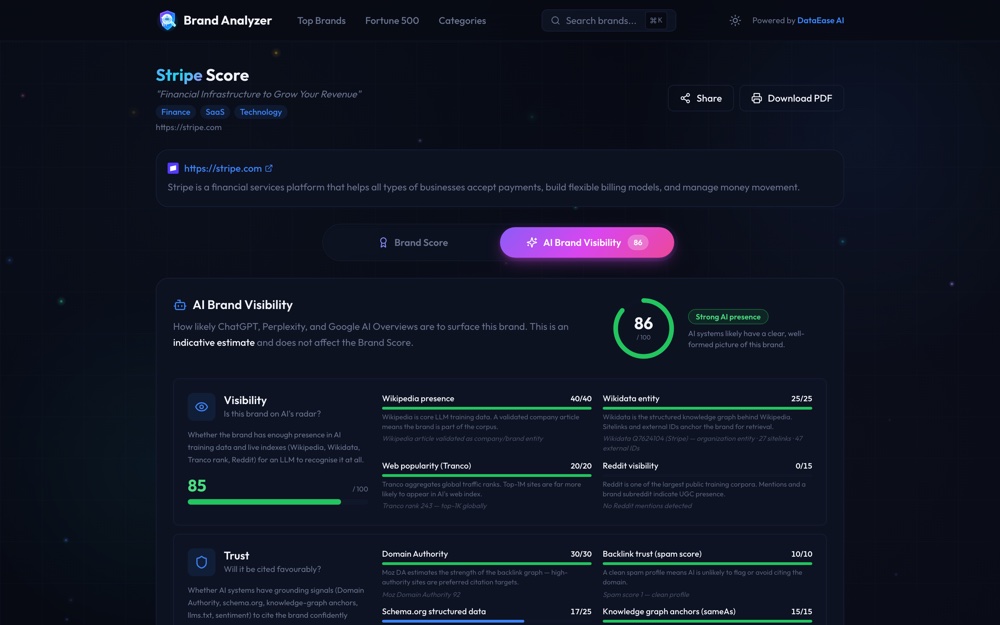The height and width of the screenshot is (625, 1000).
Task: Click the Wikipedia presence 40/40 bar
Action: click(487, 408)
